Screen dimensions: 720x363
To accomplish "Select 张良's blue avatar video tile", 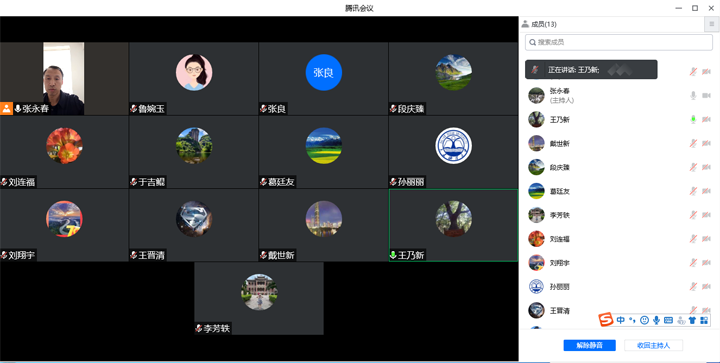I will tap(324, 78).
